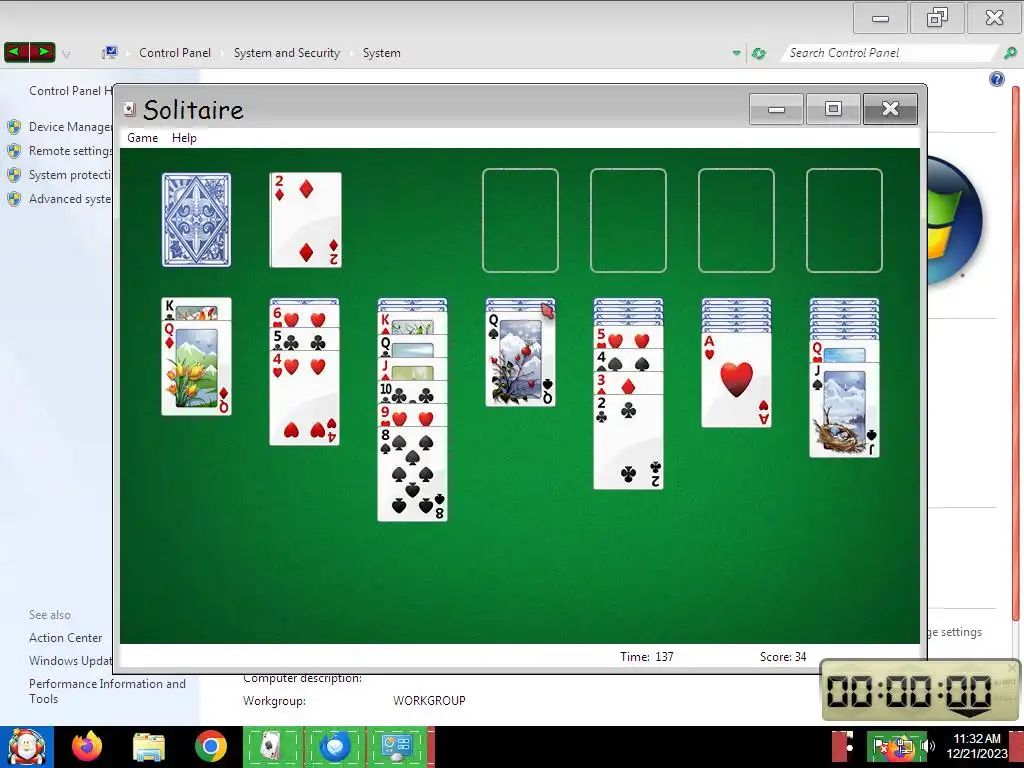Switch to Solitaire taskbar button
Viewport: 1024px width, 768px height.
[x=272, y=746]
